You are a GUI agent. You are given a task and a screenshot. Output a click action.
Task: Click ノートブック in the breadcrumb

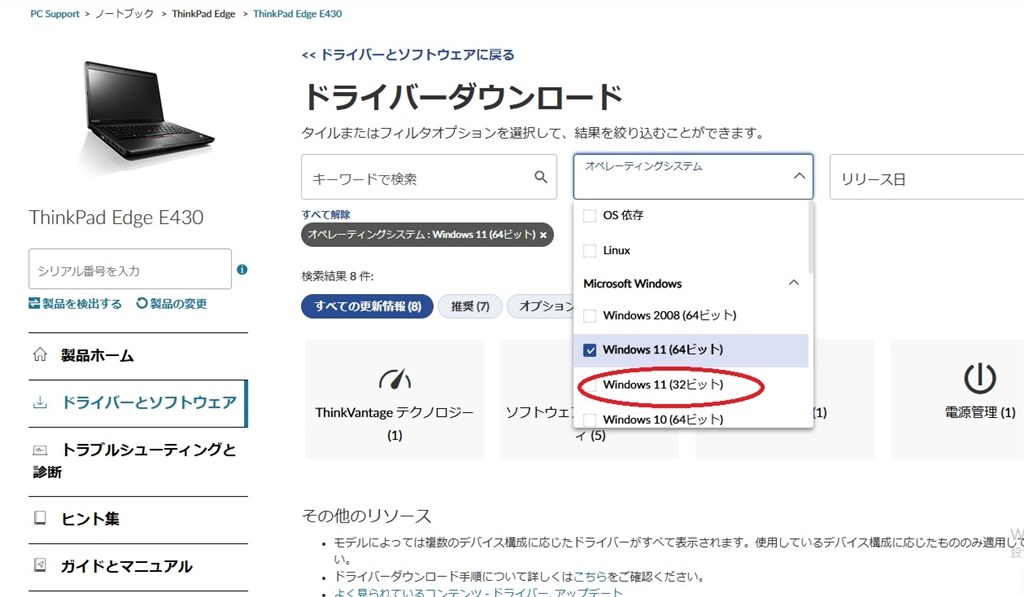pos(125,14)
